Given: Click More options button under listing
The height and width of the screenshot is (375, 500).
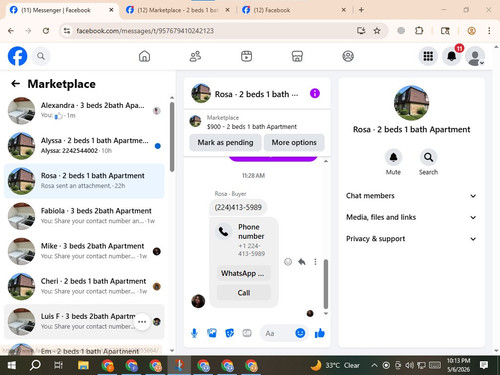Looking at the screenshot, I should 294,143.
